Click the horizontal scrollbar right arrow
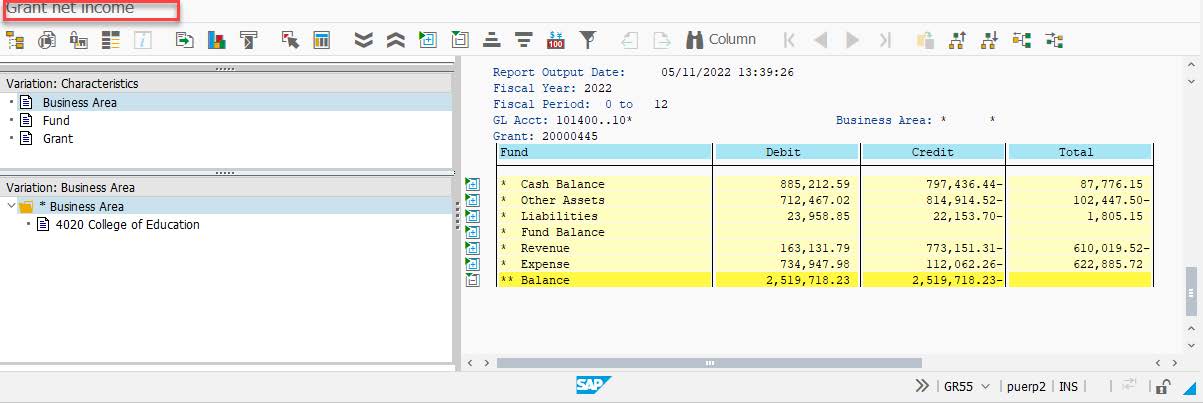Image resolution: width=1203 pixels, height=403 pixels. pyautogui.click(x=1173, y=363)
